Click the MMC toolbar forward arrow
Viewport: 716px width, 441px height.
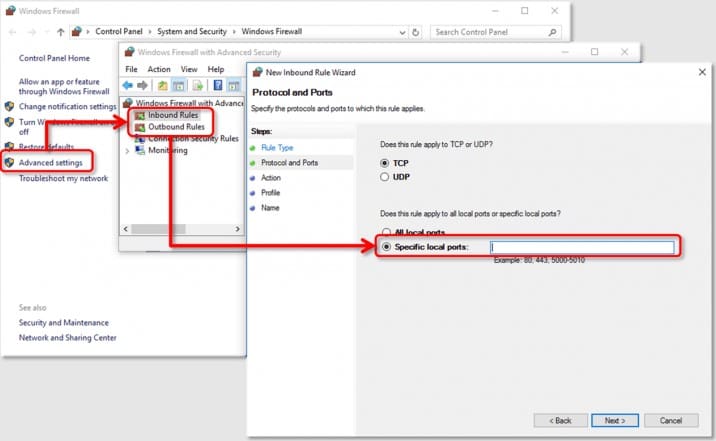(142, 85)
